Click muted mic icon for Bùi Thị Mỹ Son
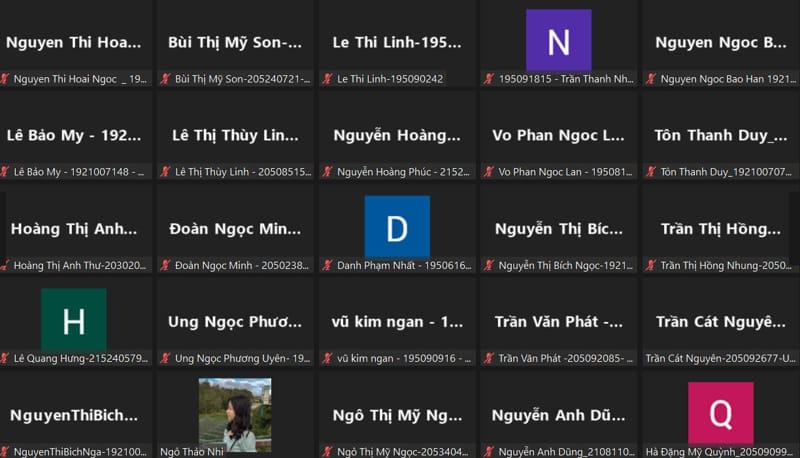Viewport: 800px width, 458px height. click(167, 78)
